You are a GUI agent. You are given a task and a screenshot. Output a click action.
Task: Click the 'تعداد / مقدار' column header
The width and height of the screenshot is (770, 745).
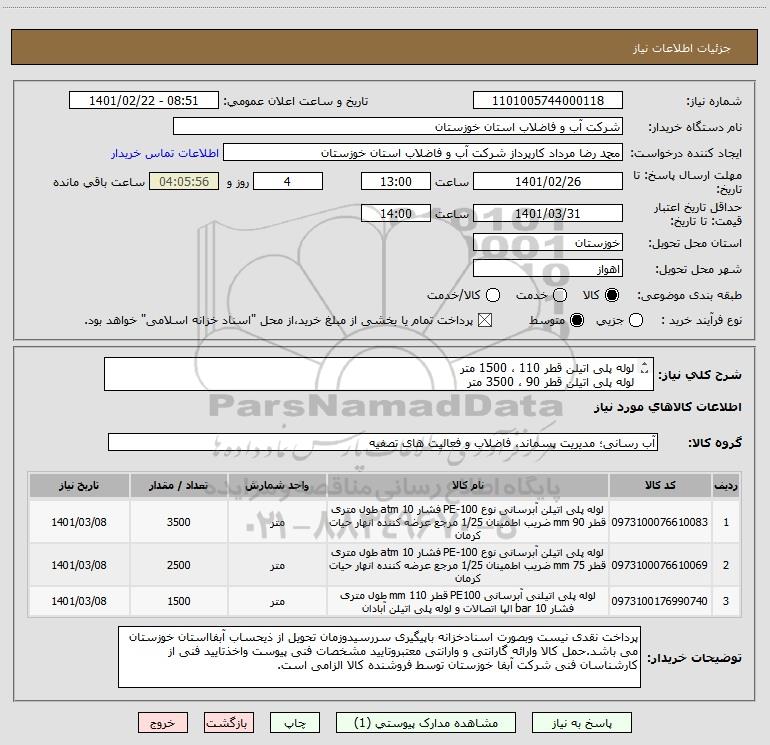pos(178,485)
